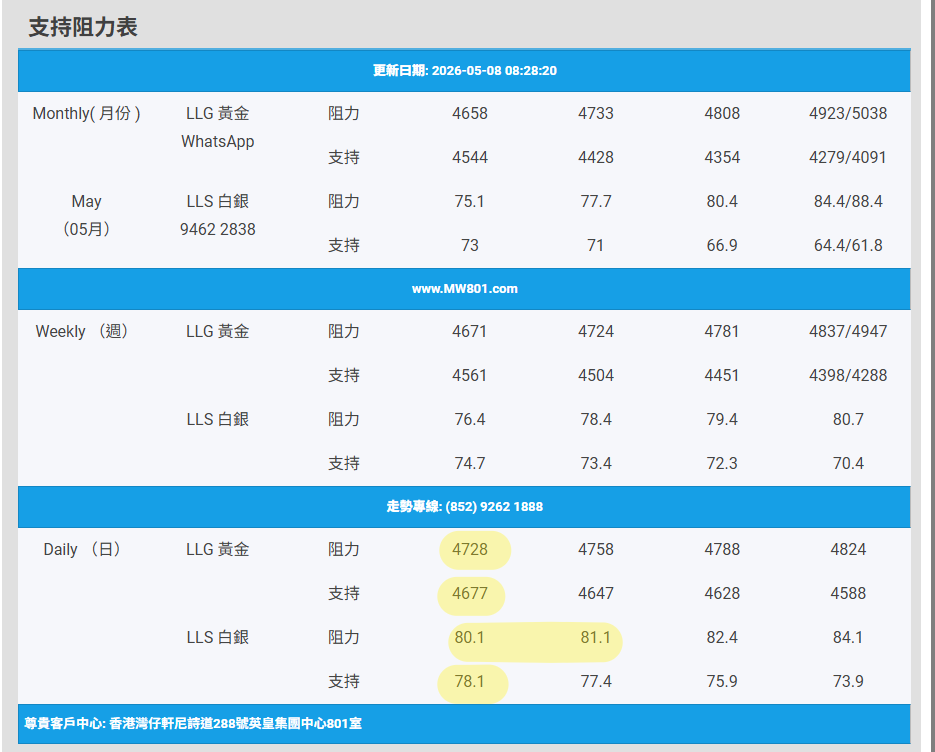The image size is (935, 752).
Task: Select monthly gold support 4279/4091
Action: (x=848, y=157)
